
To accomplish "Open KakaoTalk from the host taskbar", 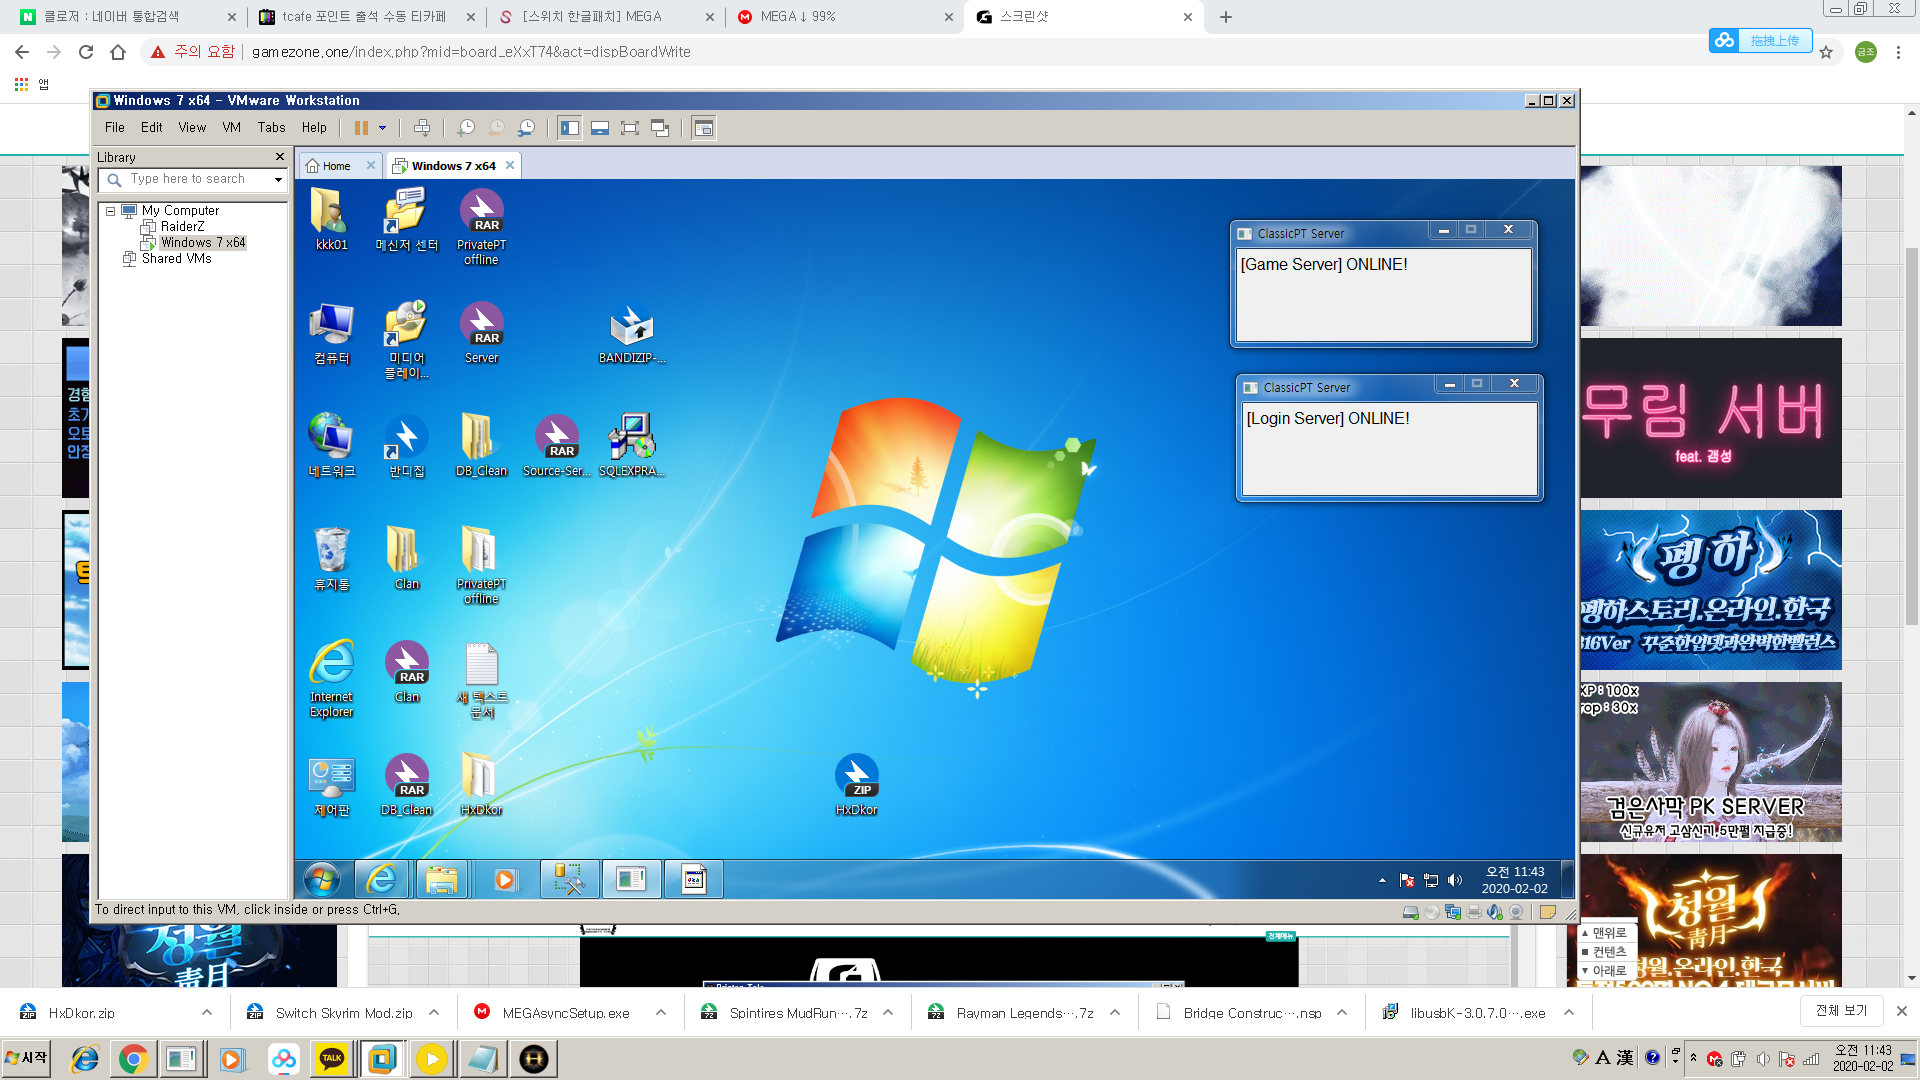I will [332, 1058].
